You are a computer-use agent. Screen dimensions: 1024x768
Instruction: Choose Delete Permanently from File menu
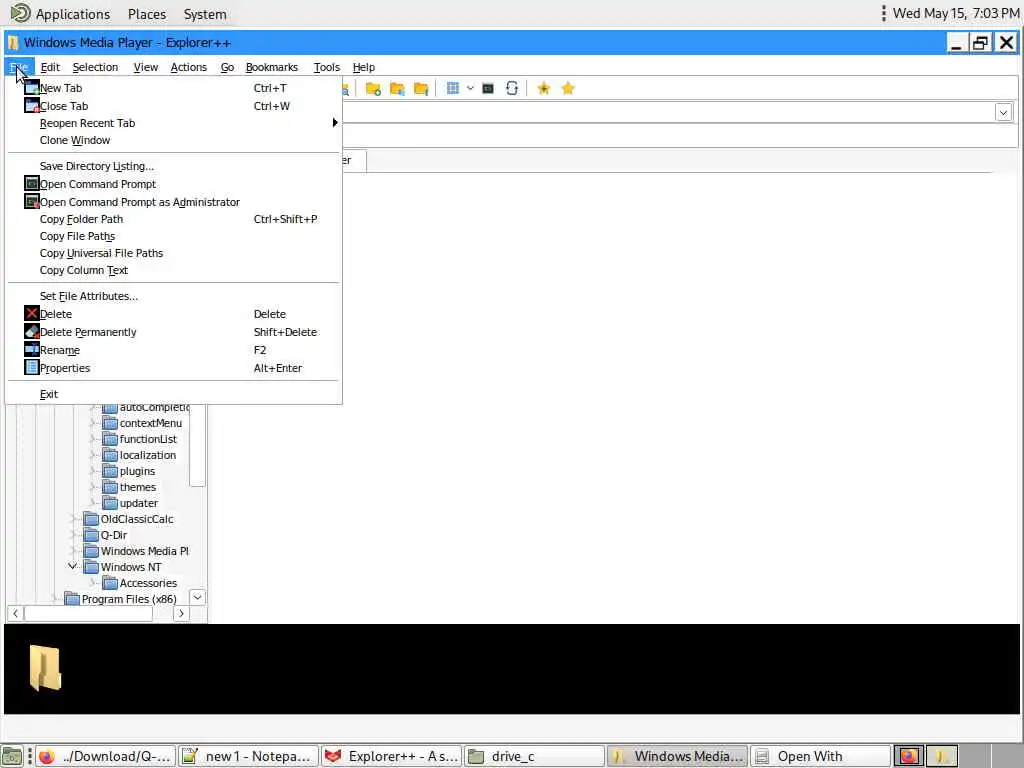(x=173, y=332)
